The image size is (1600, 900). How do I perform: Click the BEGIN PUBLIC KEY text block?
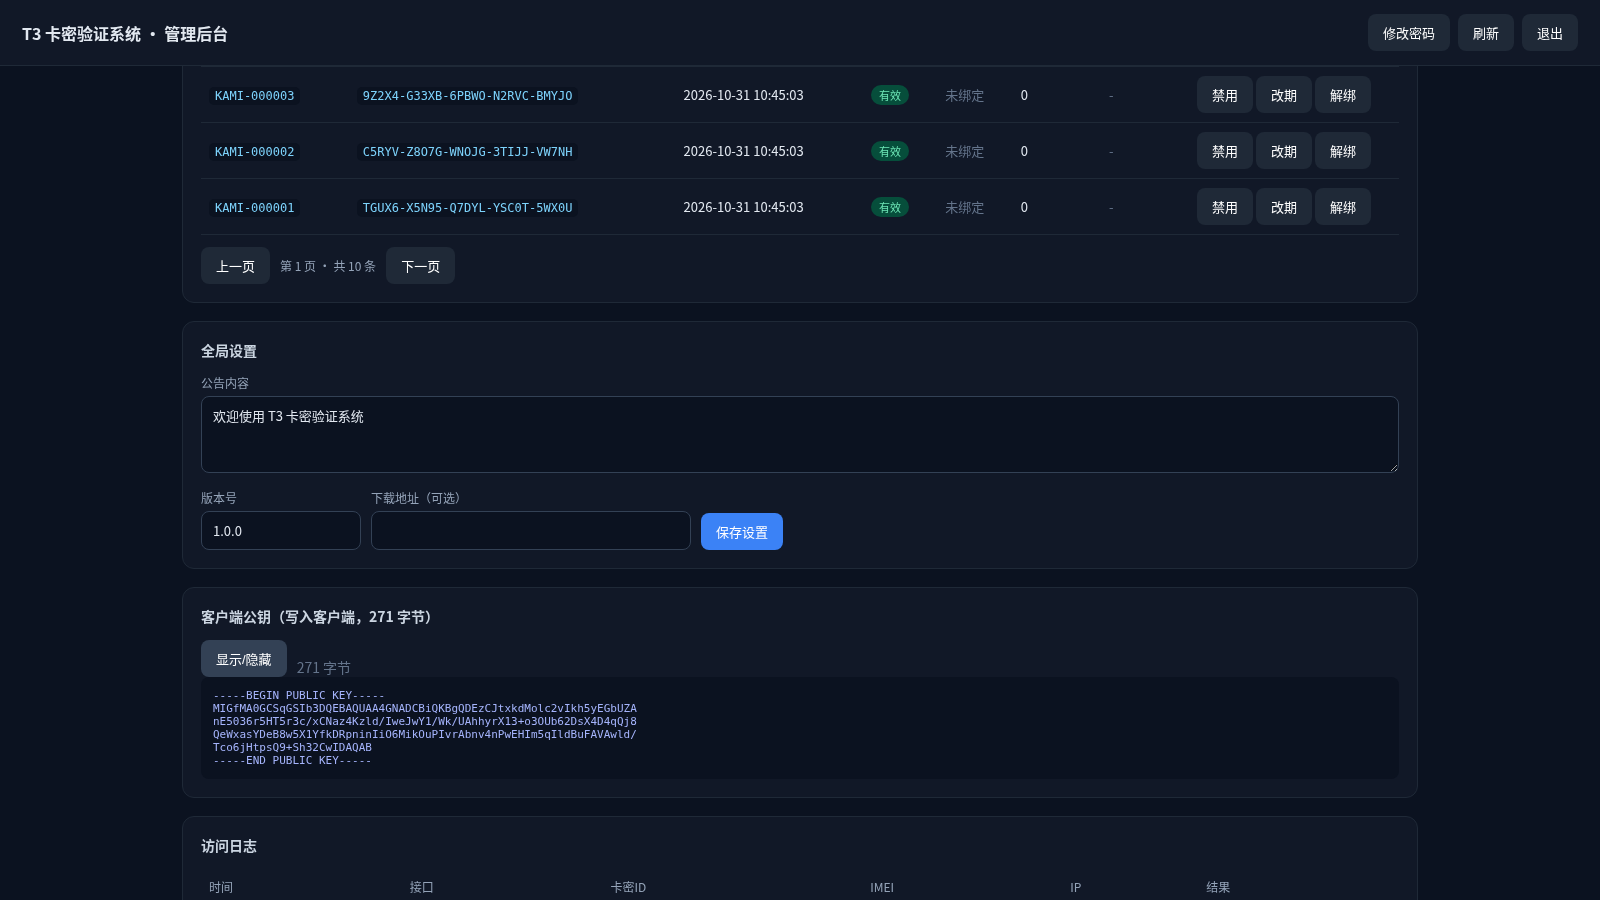tap(800, 728)
